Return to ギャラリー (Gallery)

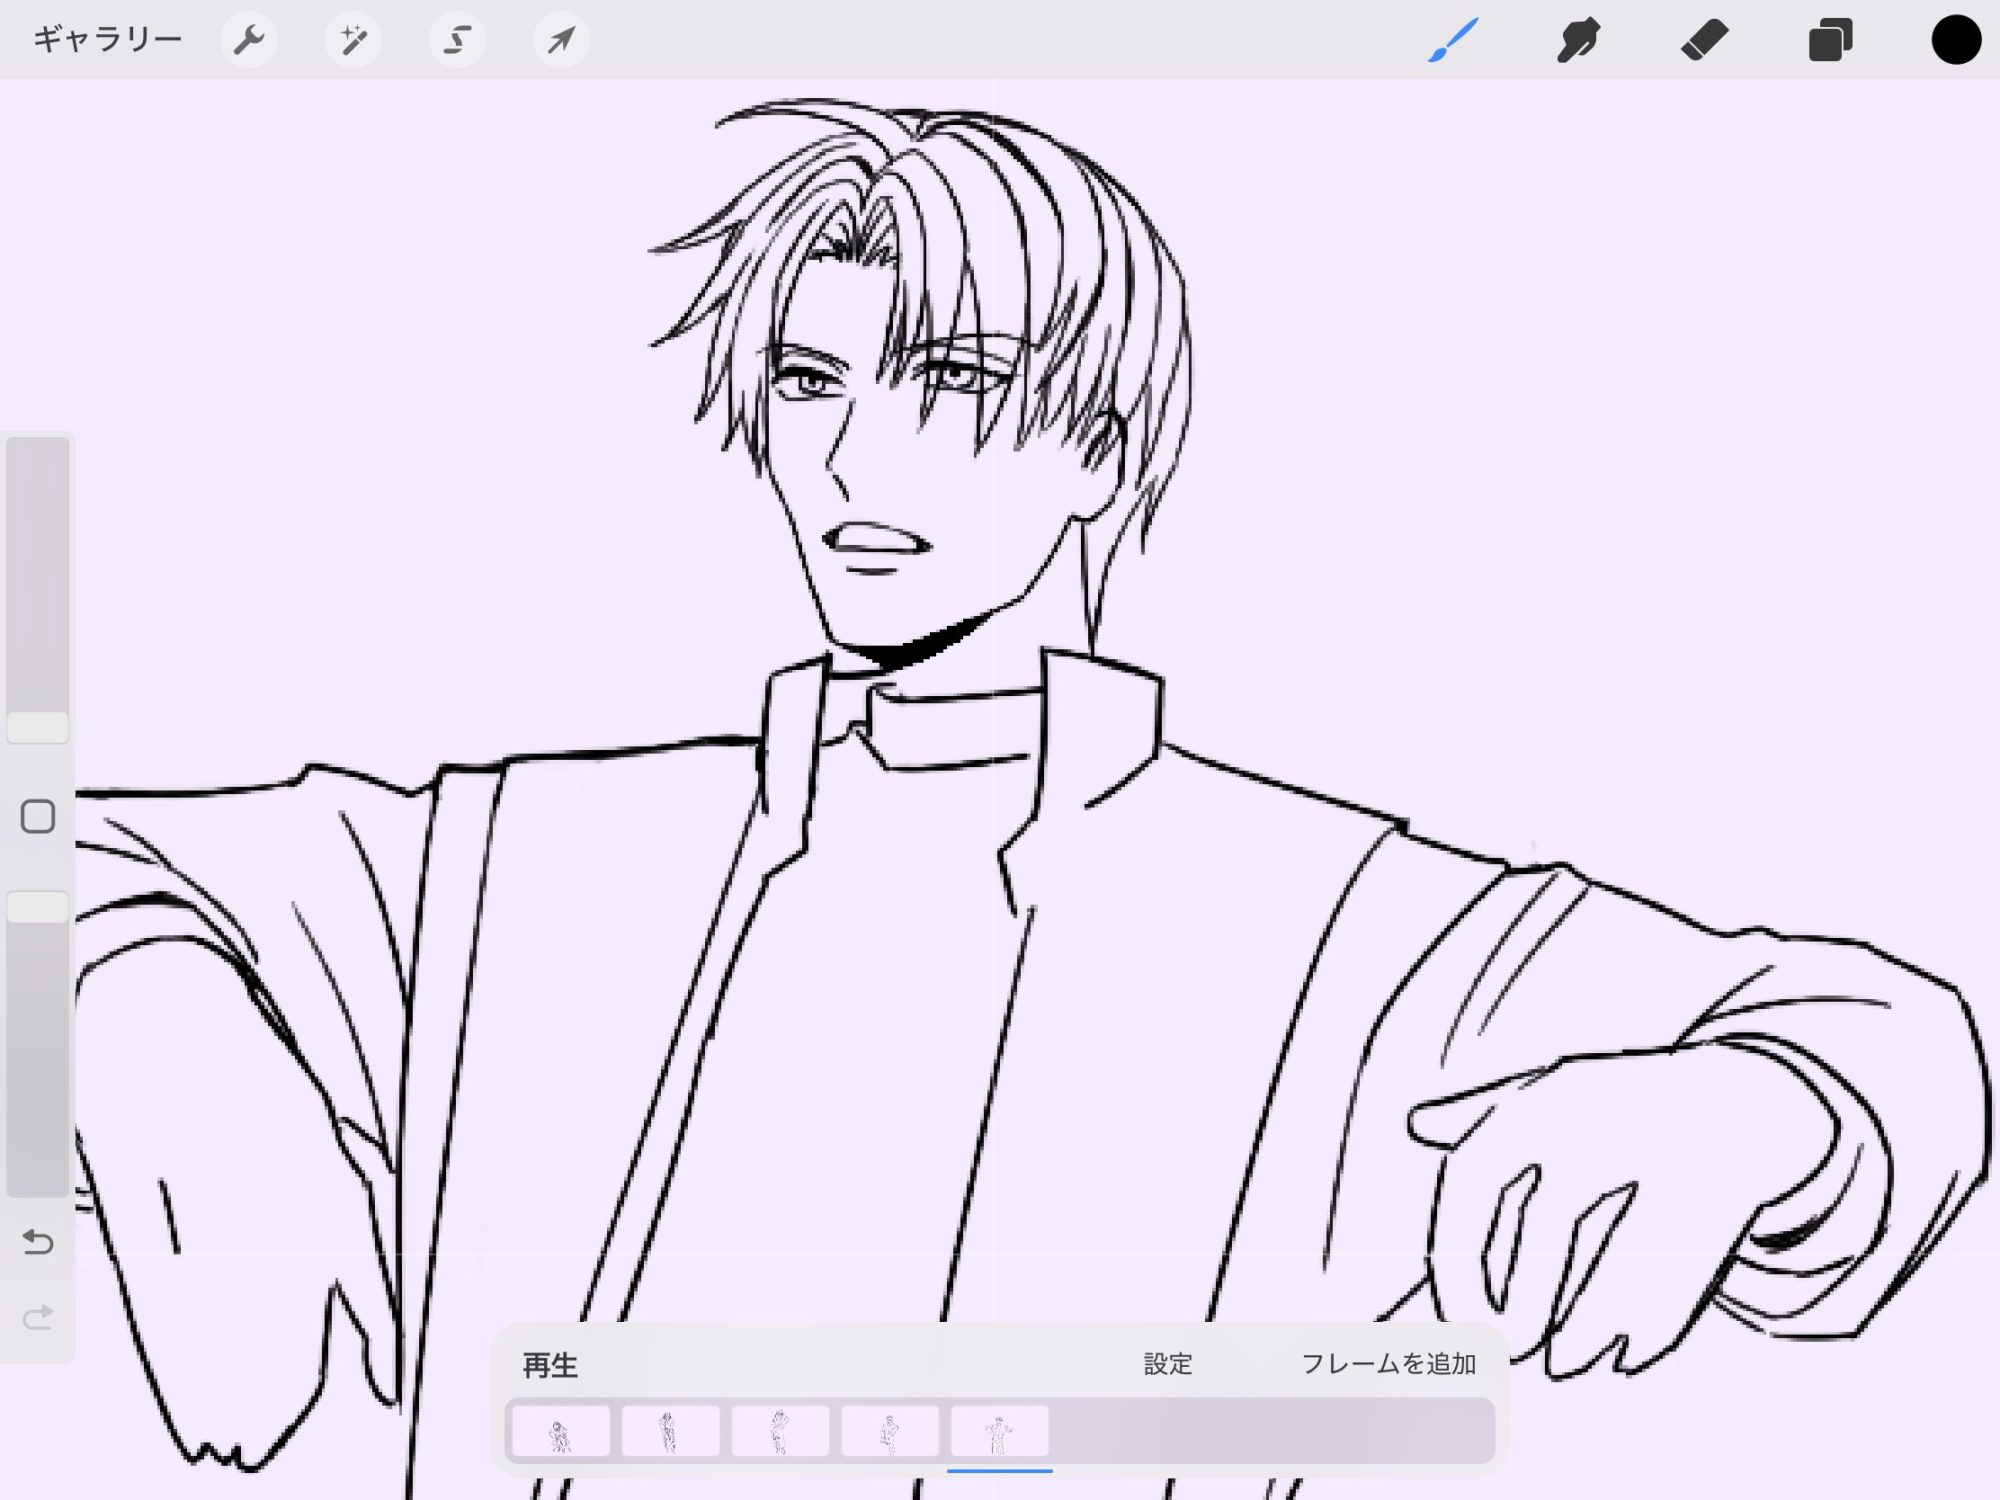107,40
